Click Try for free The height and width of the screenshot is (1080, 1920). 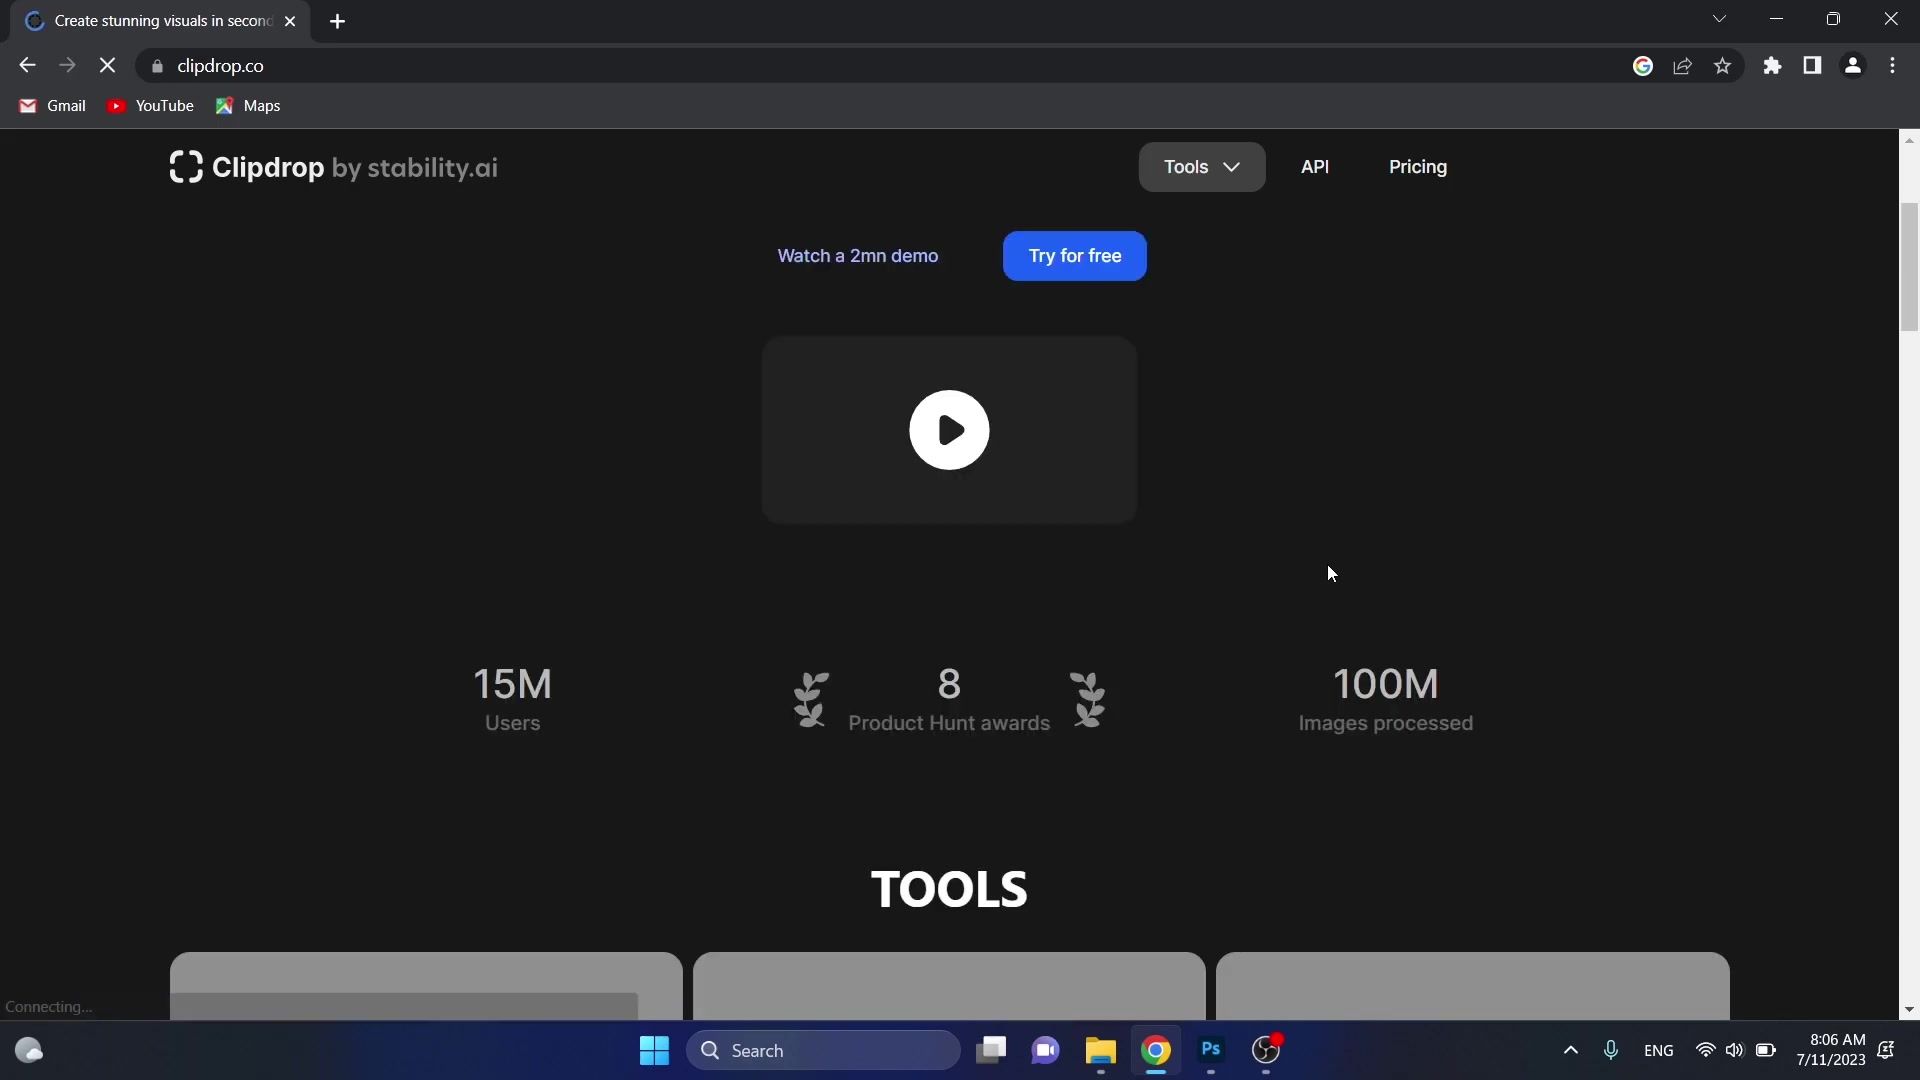1074,256
